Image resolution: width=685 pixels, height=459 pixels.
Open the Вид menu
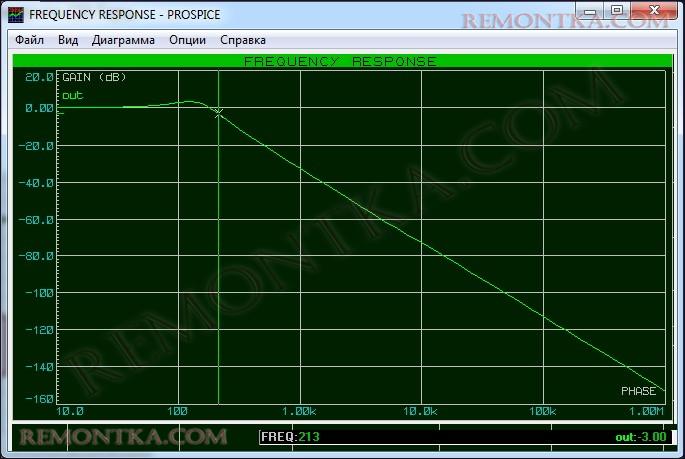tap(68, 40)
